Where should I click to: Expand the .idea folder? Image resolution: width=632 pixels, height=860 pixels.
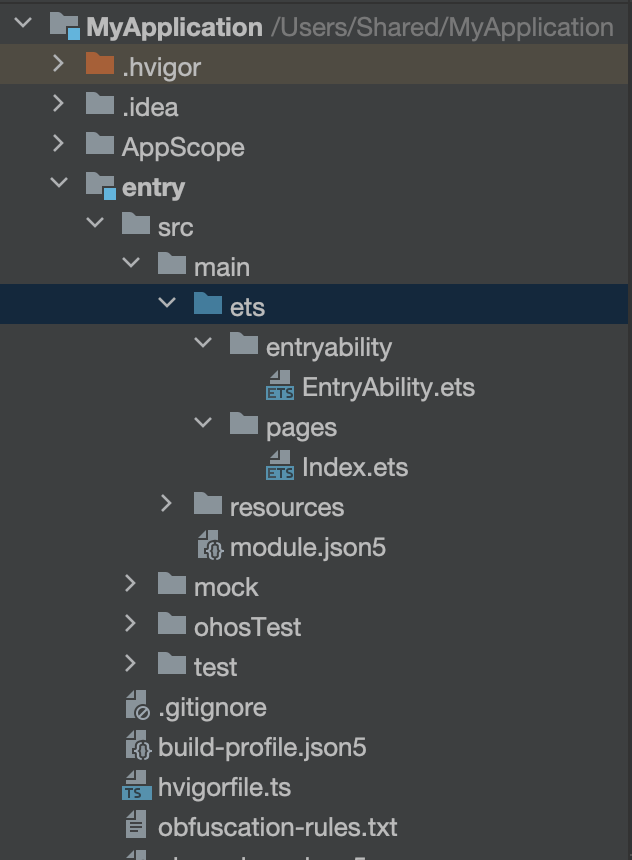pyautogui.click(x=58, y=104)
